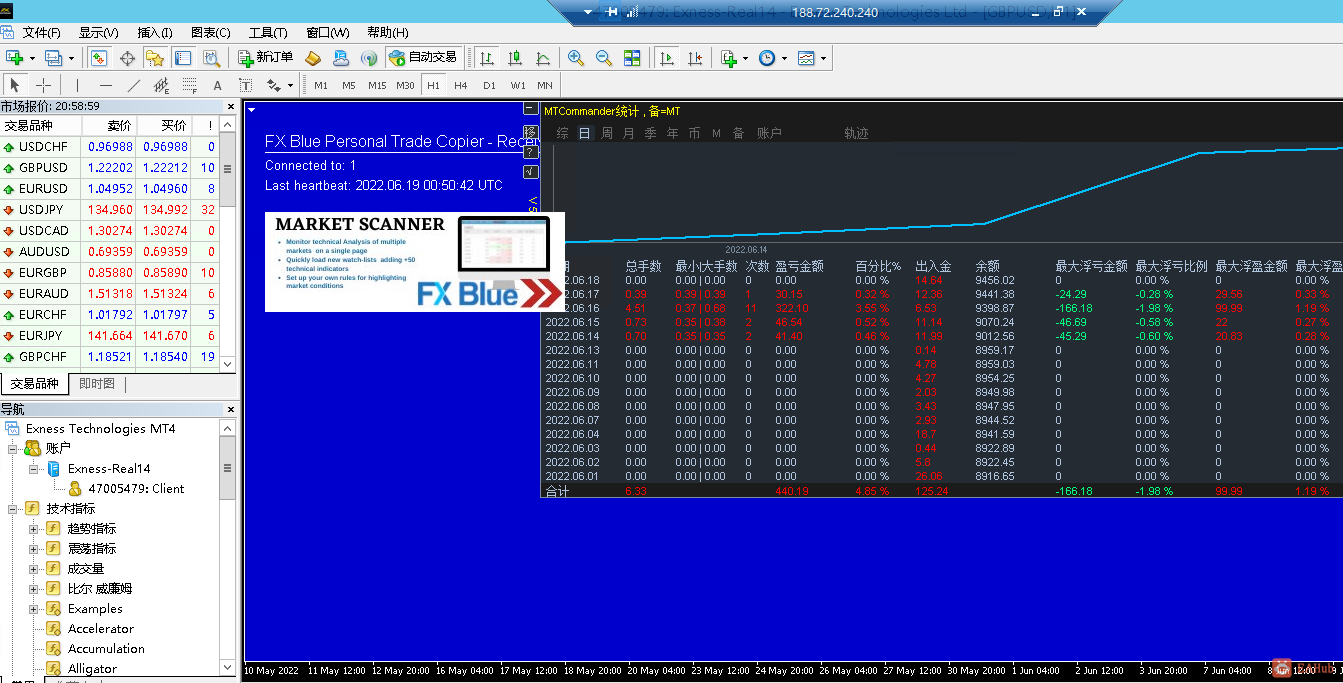
Task: Toggle the Data Window crosshair-circle icon
Action: coord(127,58)
